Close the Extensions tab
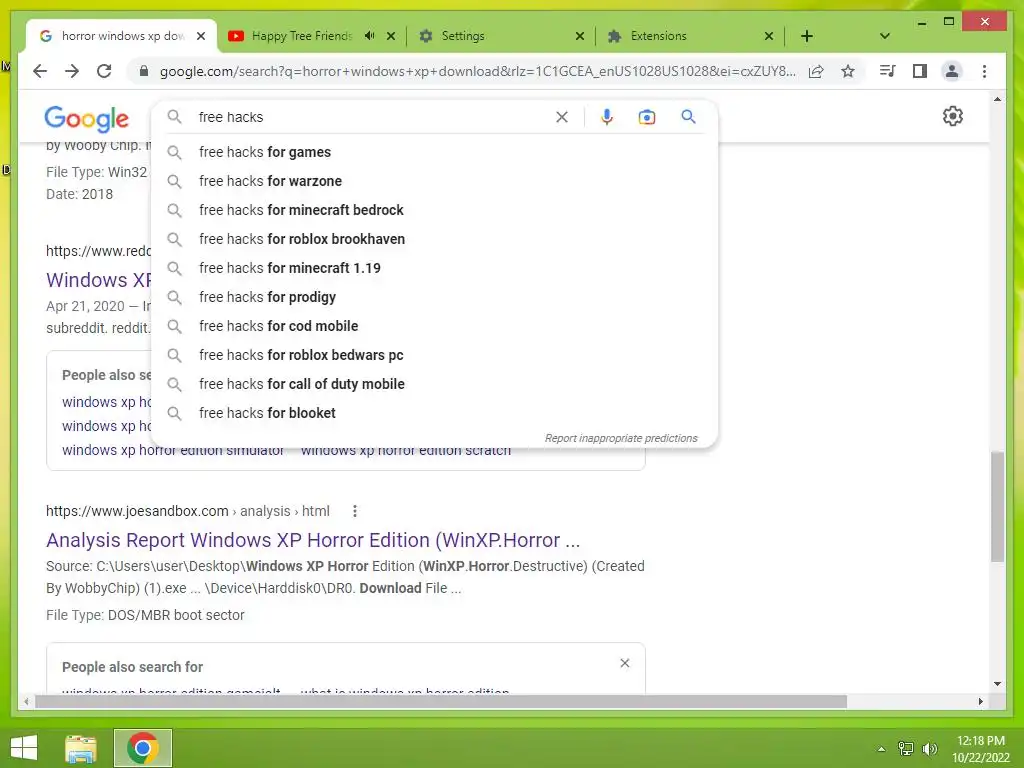This screenshot has width=1024, height=768. (769, 36)
